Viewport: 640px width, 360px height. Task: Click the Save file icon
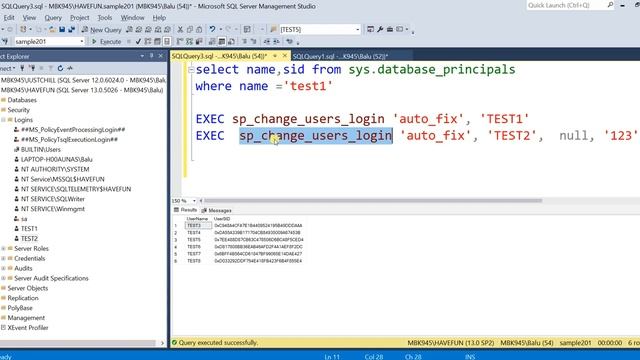tap(62, 29)
